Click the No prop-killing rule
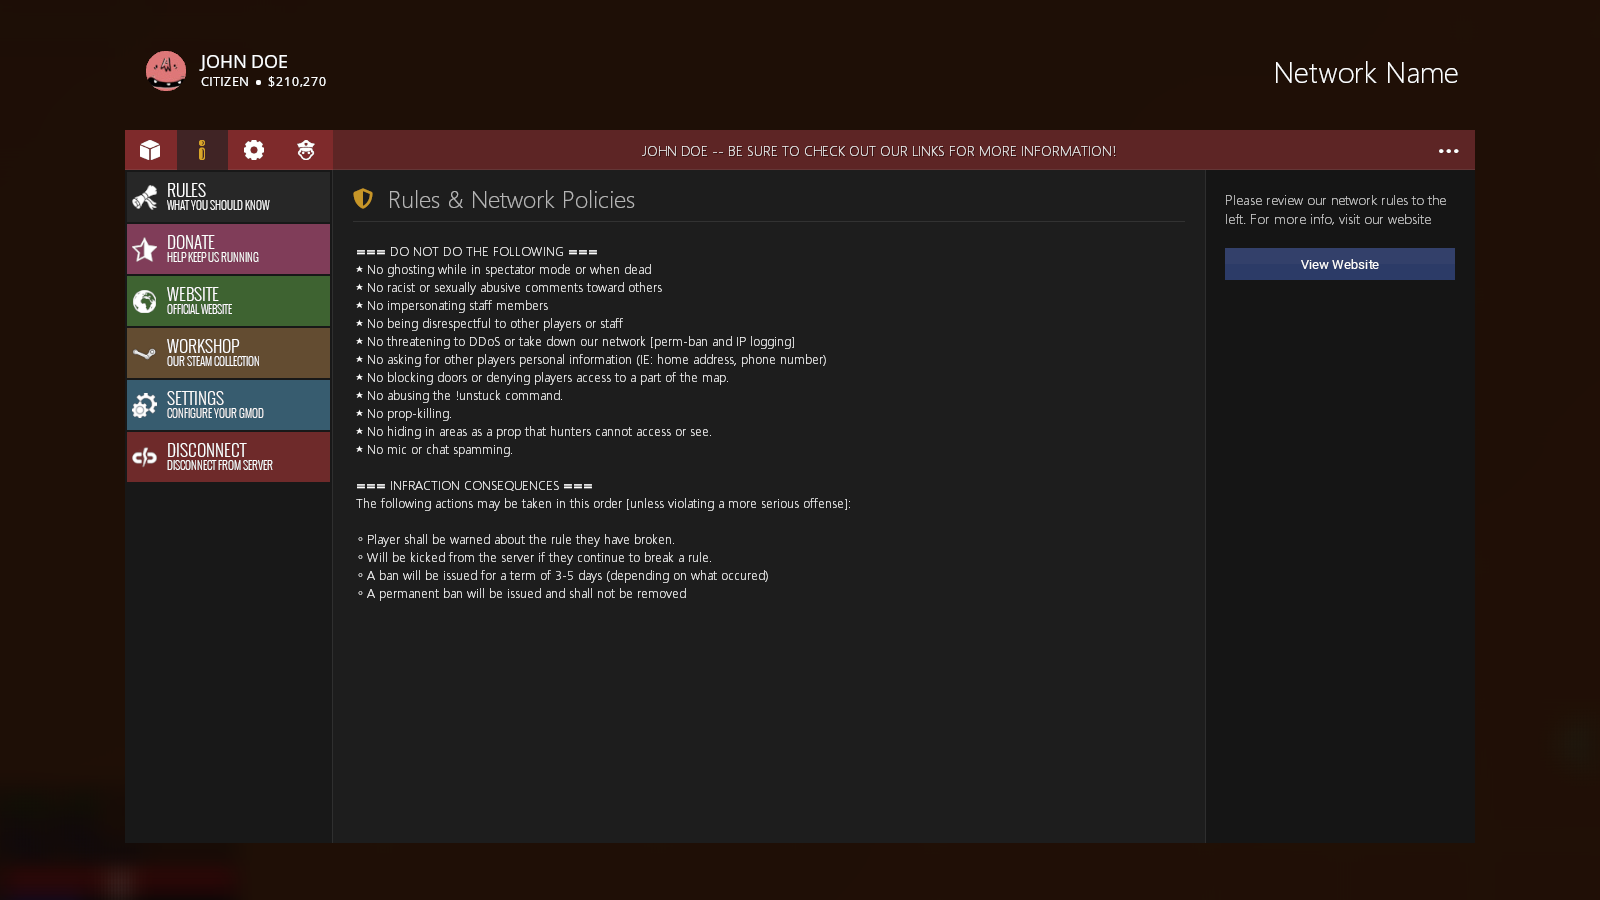 (x=404, y=414)
